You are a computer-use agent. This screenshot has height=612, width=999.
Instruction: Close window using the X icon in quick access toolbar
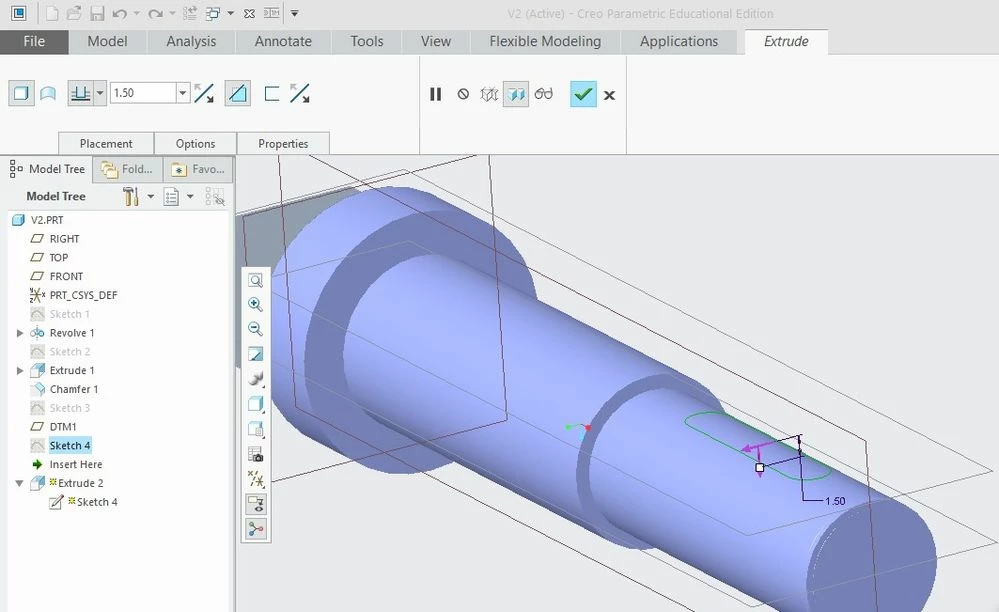click(250, 13)
